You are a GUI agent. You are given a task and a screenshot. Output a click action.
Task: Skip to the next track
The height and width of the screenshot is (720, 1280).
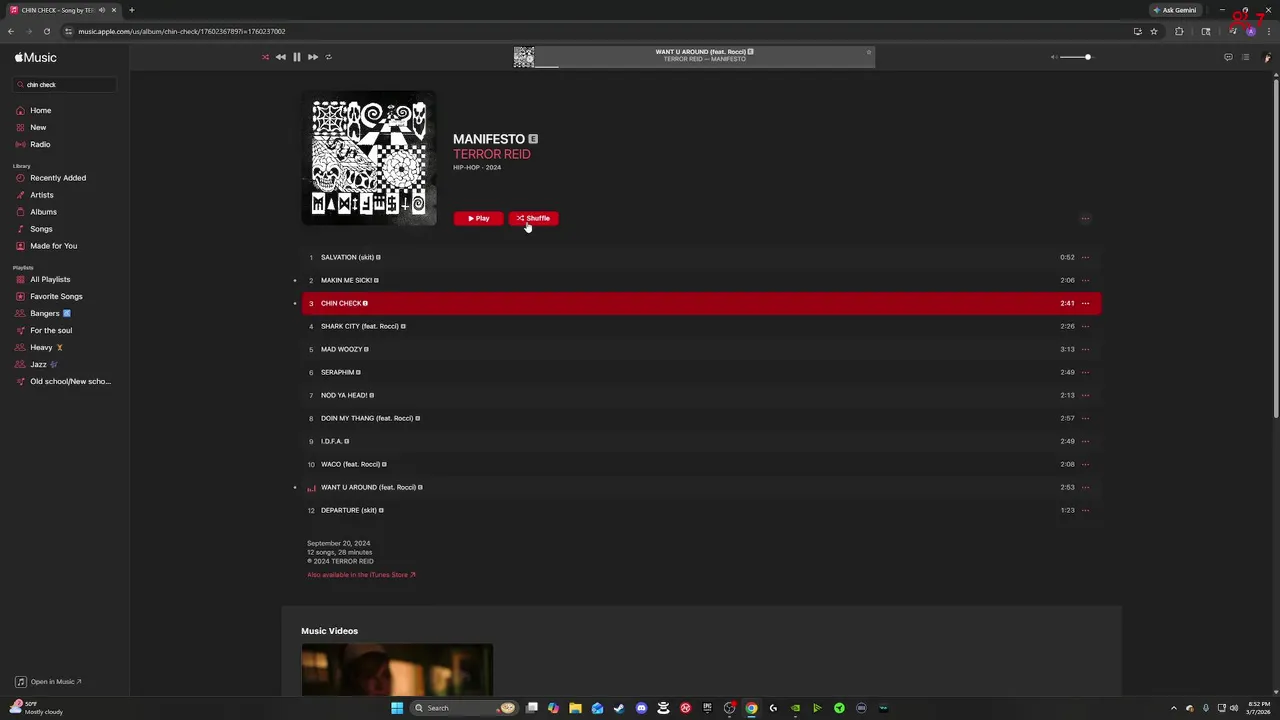pyautogui.click(x=313, y=57)
